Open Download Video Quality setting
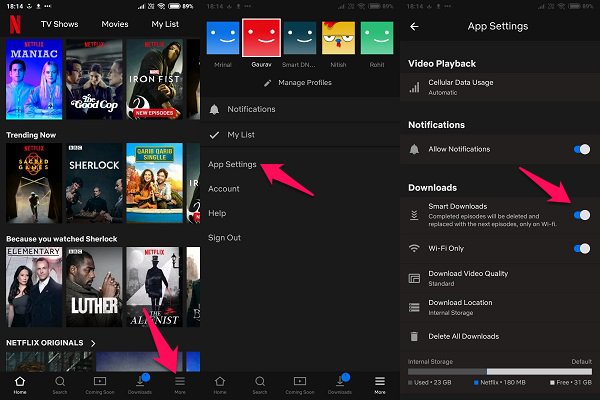 (x=500, y=278)
